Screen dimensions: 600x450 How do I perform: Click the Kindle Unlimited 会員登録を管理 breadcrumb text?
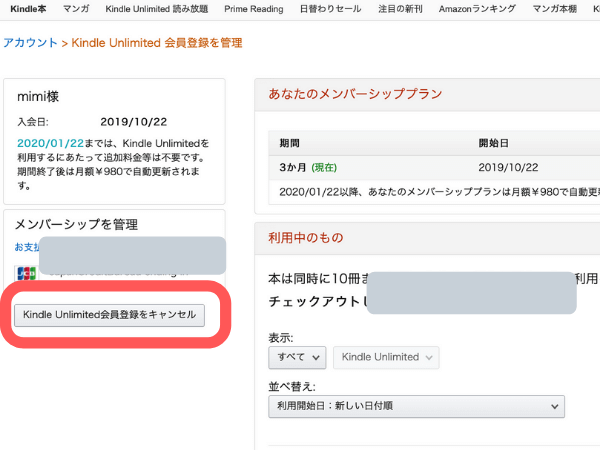click(157, 42)
